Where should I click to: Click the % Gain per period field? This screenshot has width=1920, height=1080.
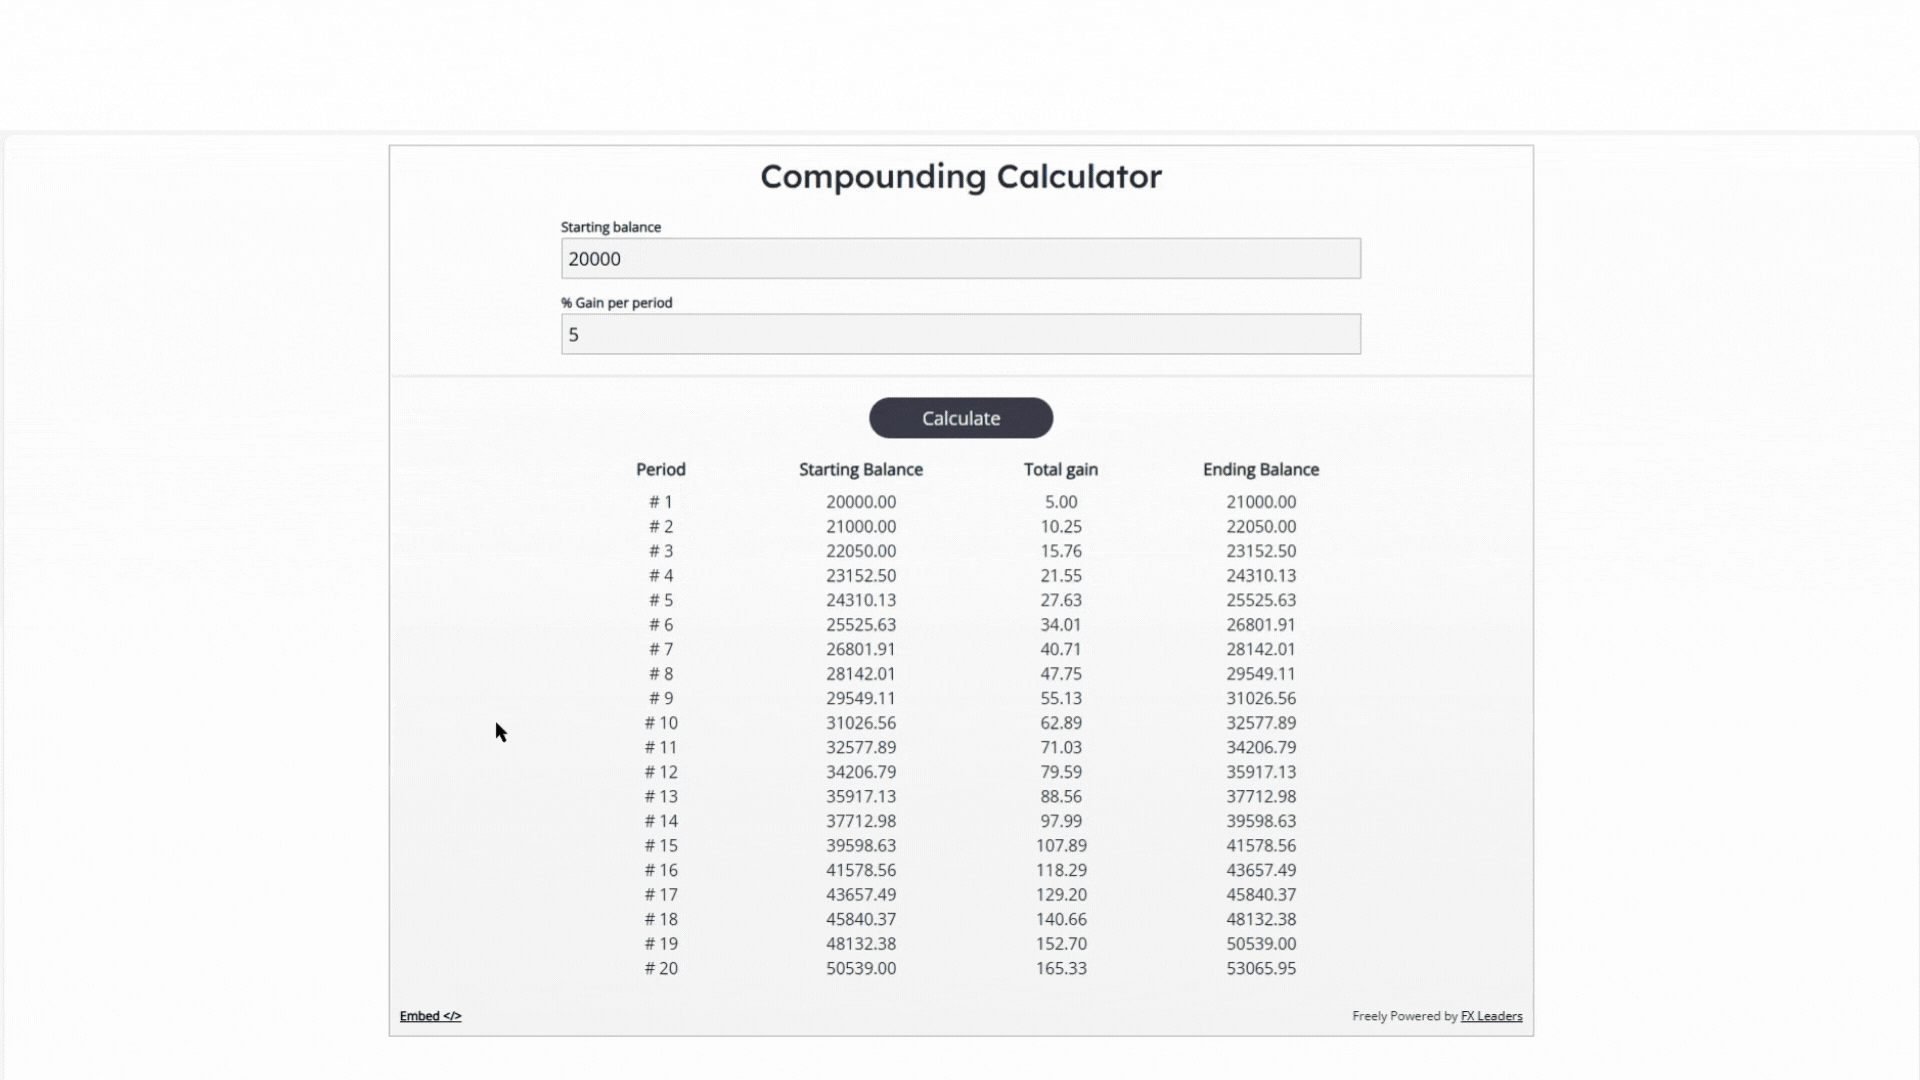[960, 334]
